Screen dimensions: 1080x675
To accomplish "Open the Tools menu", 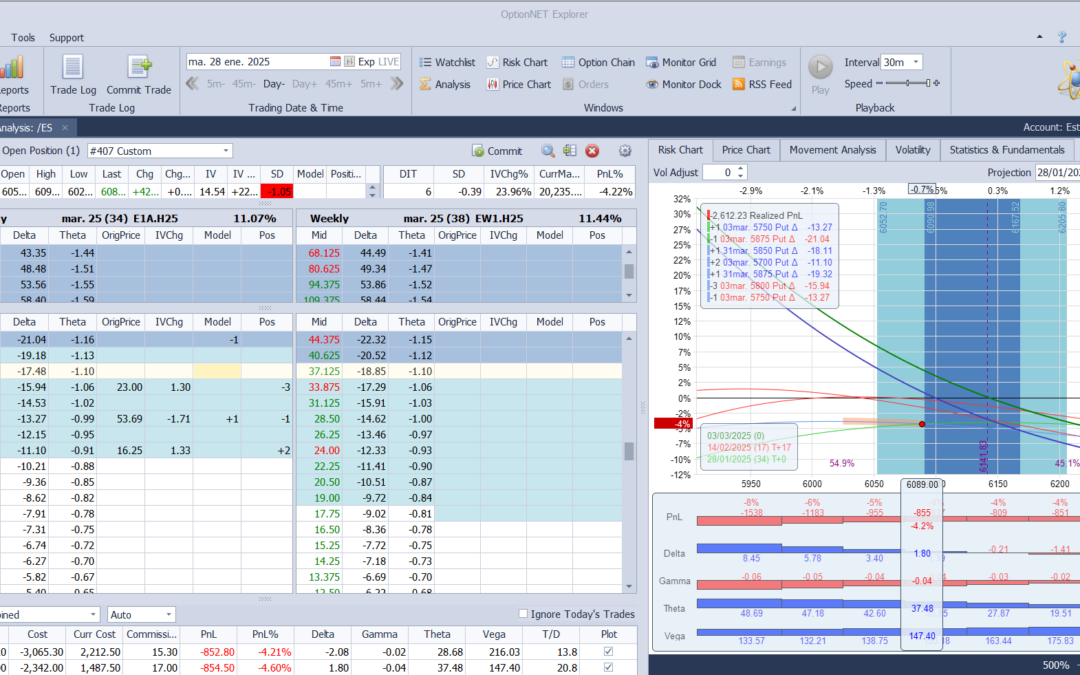I will 23,37.
